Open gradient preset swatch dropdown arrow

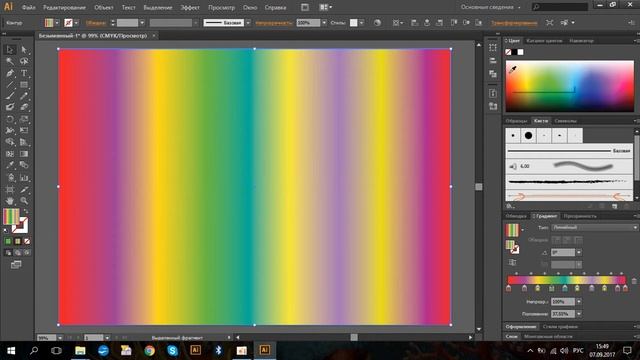(522, 230)
